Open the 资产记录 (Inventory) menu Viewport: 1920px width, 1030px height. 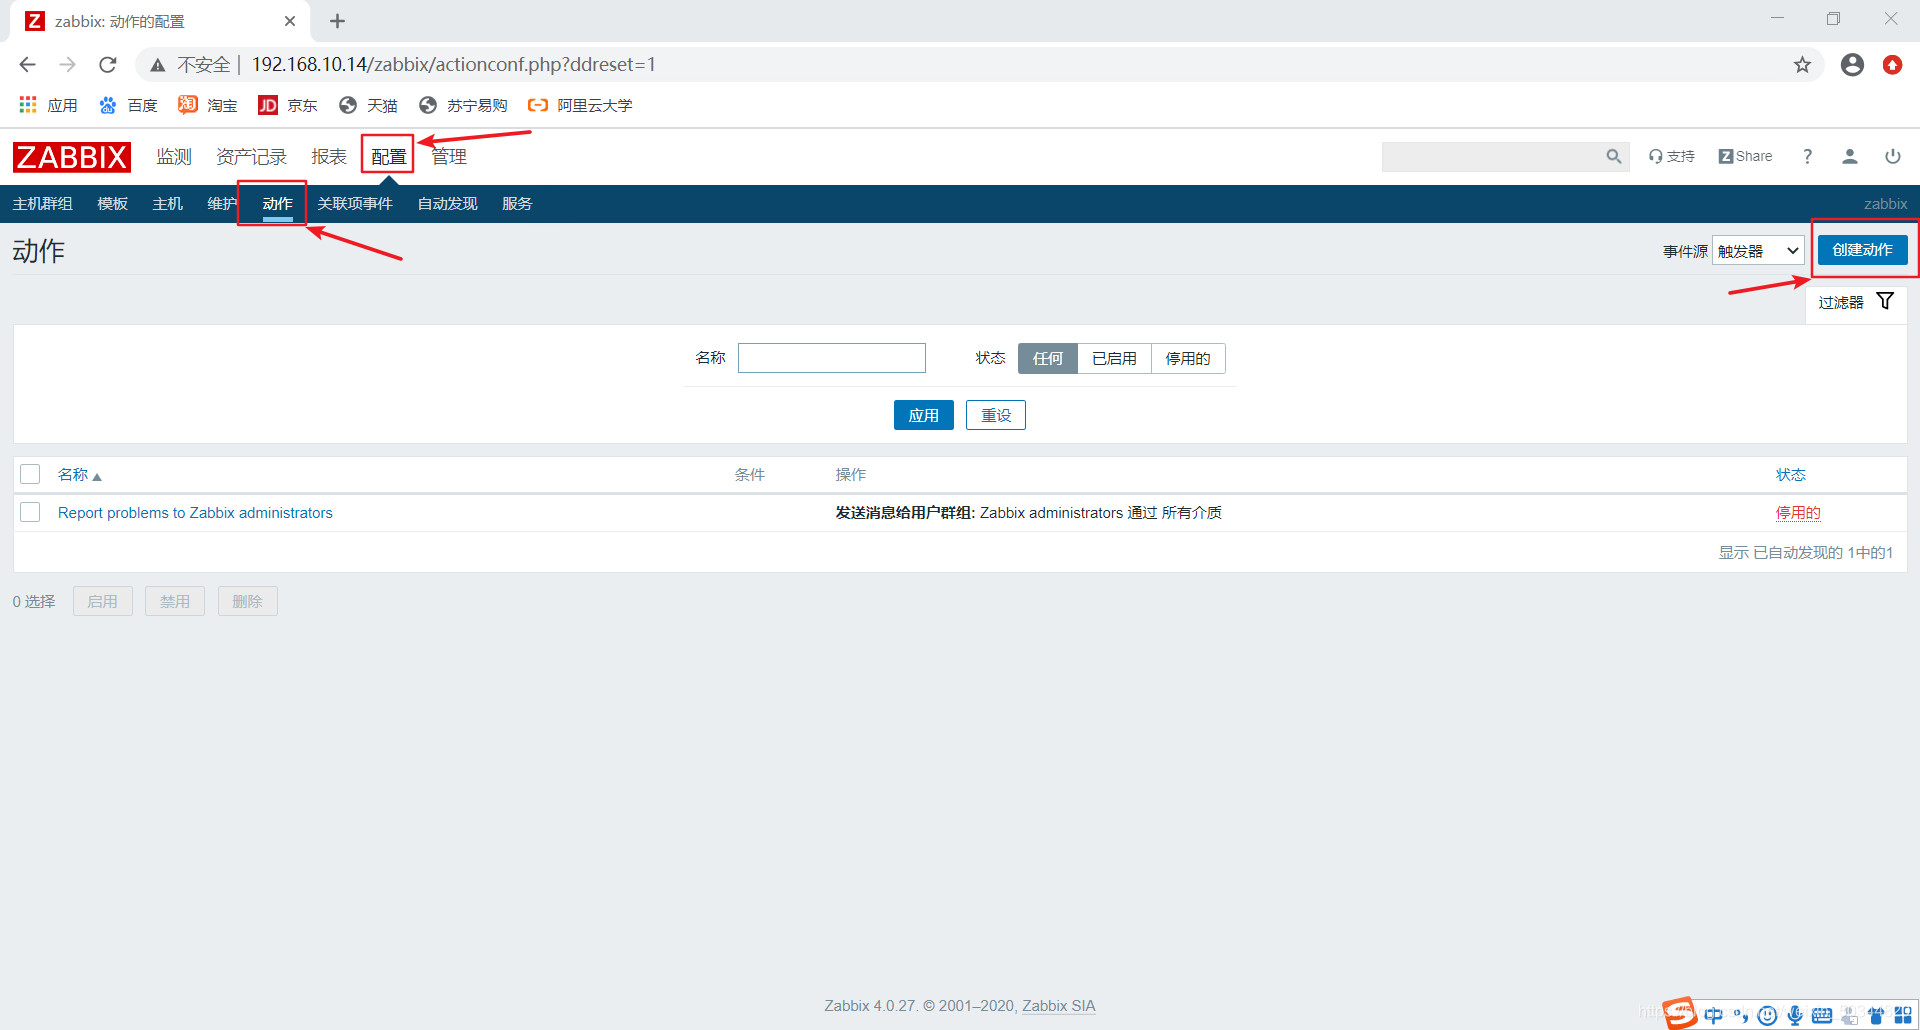[251, 157]
